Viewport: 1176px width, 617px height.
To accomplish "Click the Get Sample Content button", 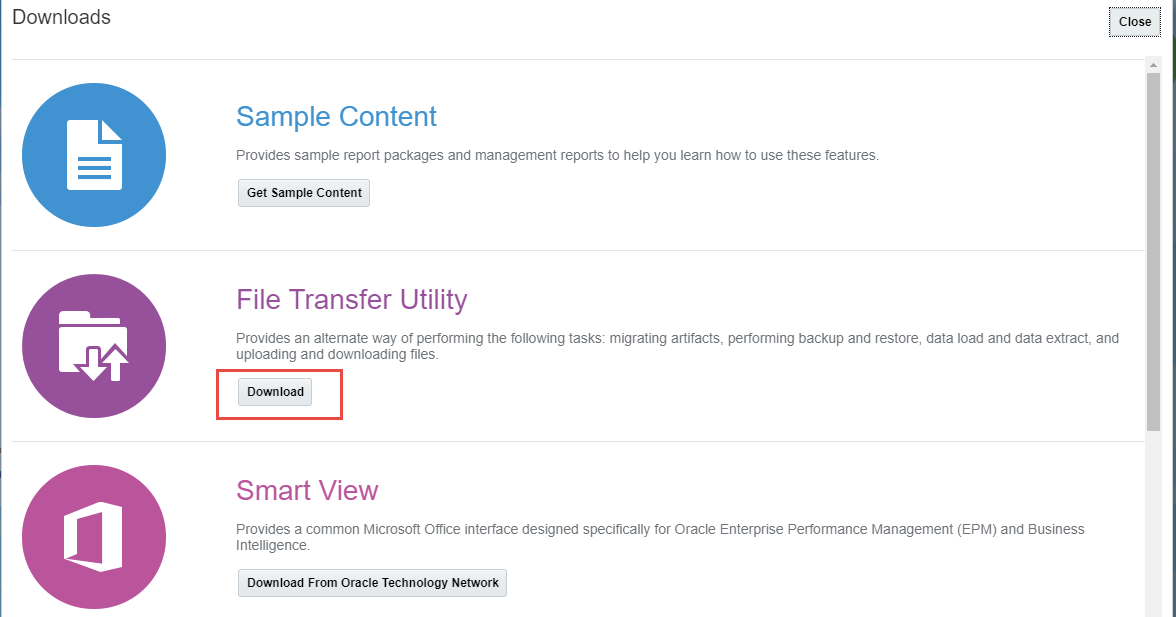I will point(303,192).
